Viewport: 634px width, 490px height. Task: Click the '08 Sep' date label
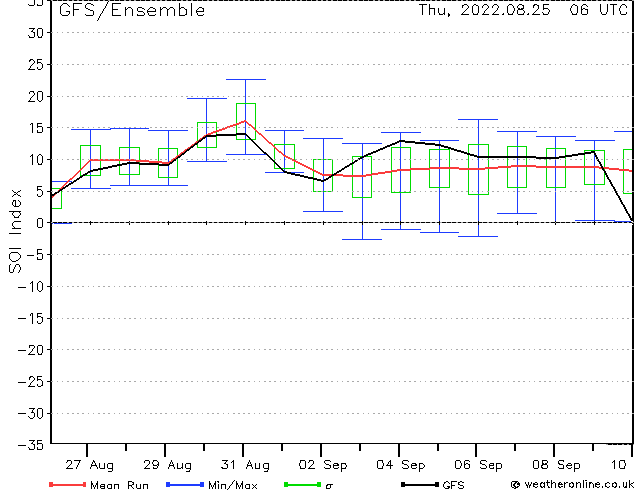[556, 465]
